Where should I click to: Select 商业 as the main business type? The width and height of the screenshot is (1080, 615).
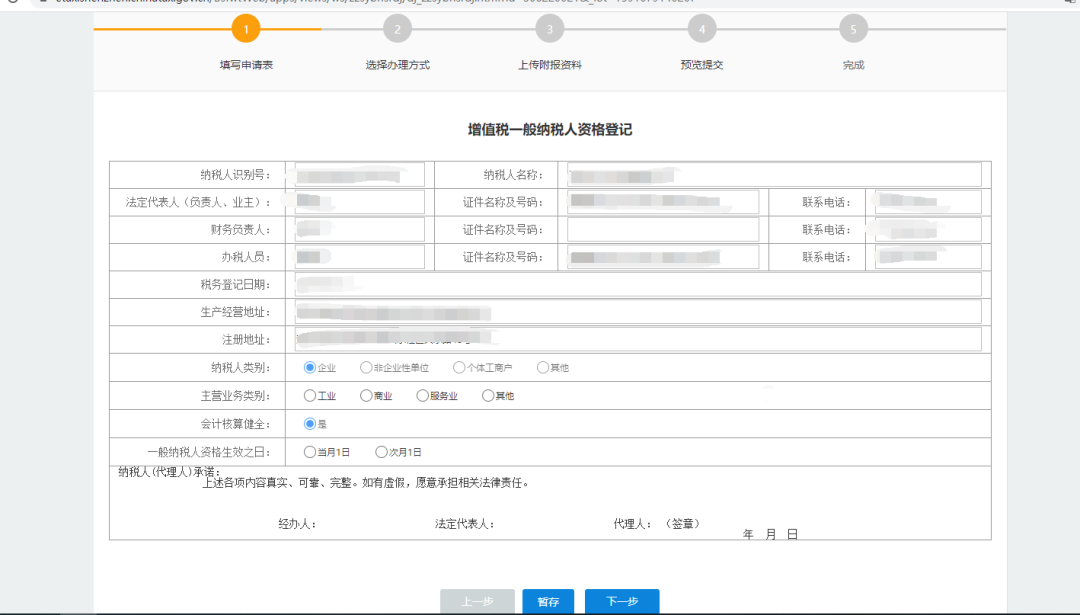point(365,395)
